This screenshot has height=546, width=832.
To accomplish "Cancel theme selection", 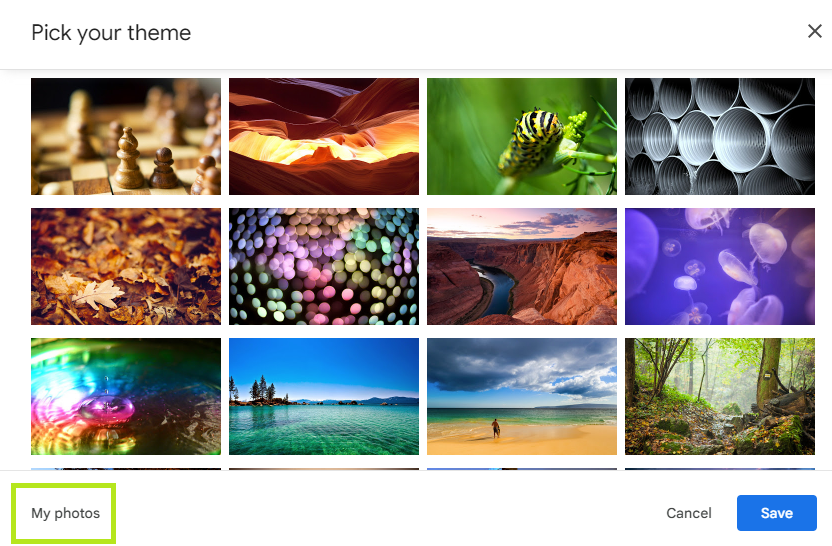I will 689,513.
